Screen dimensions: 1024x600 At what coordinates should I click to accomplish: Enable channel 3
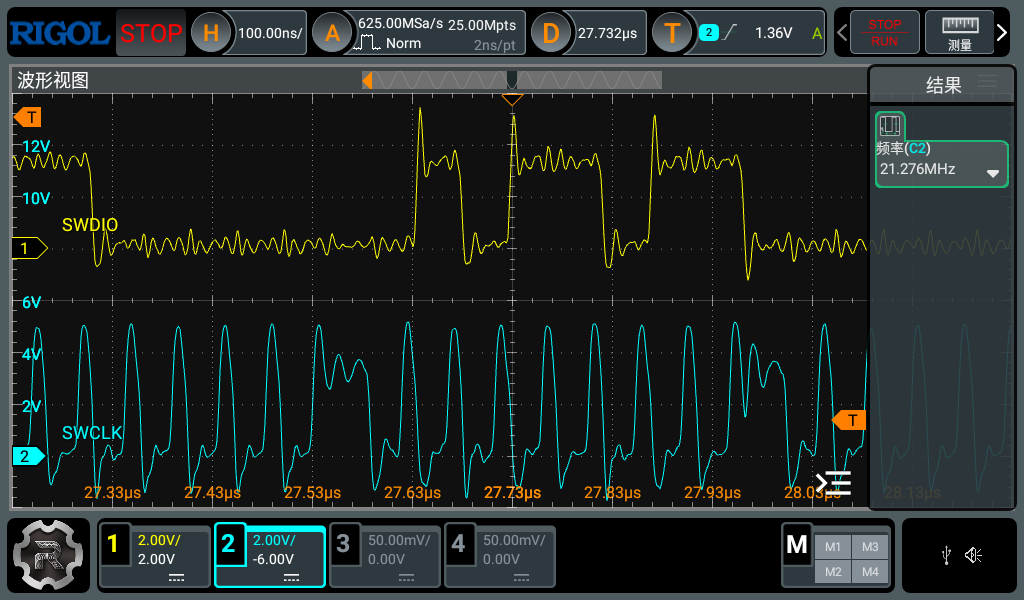click(x=344, y=543)
